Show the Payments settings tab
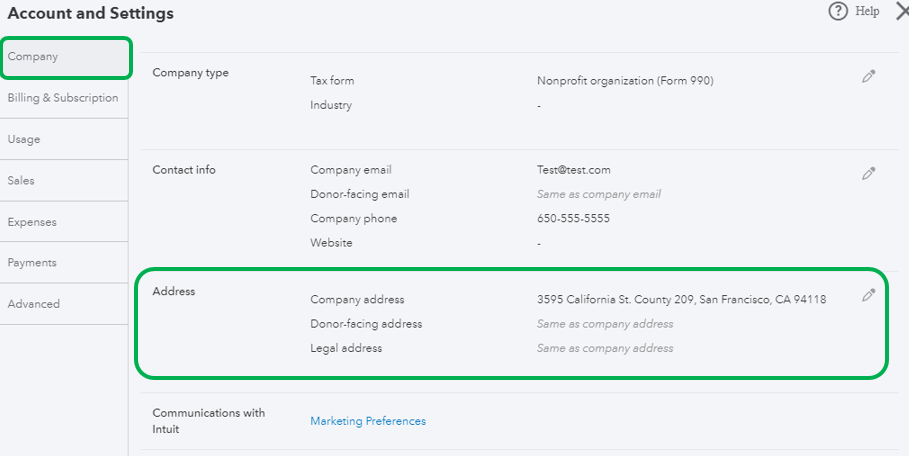The height and width of the screenshot is (456, 909). point(32,263)
